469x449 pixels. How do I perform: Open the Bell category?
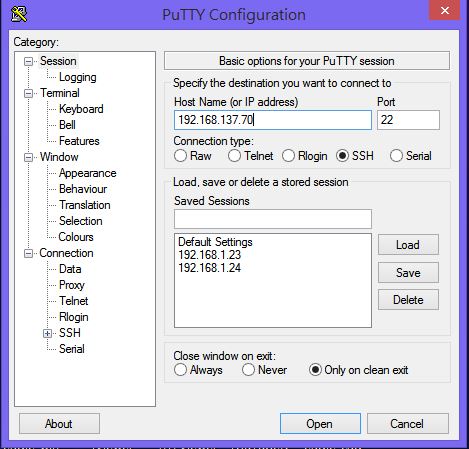pyautogui.click(x=67, y=125)
